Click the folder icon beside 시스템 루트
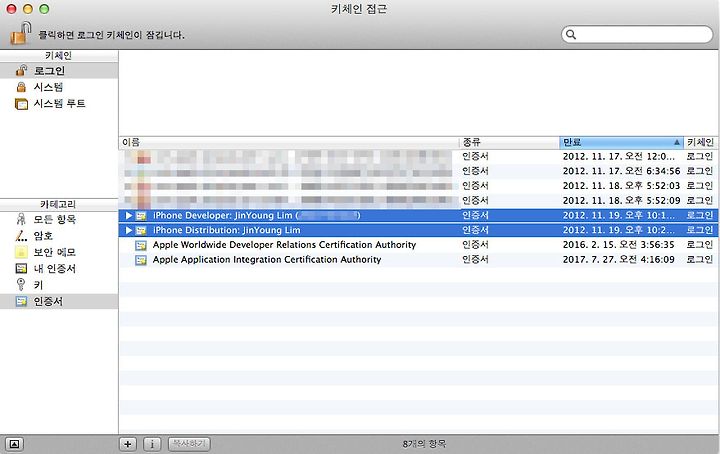Image resolution: width=720 pixels, height=454 pixels. point(21,104)
